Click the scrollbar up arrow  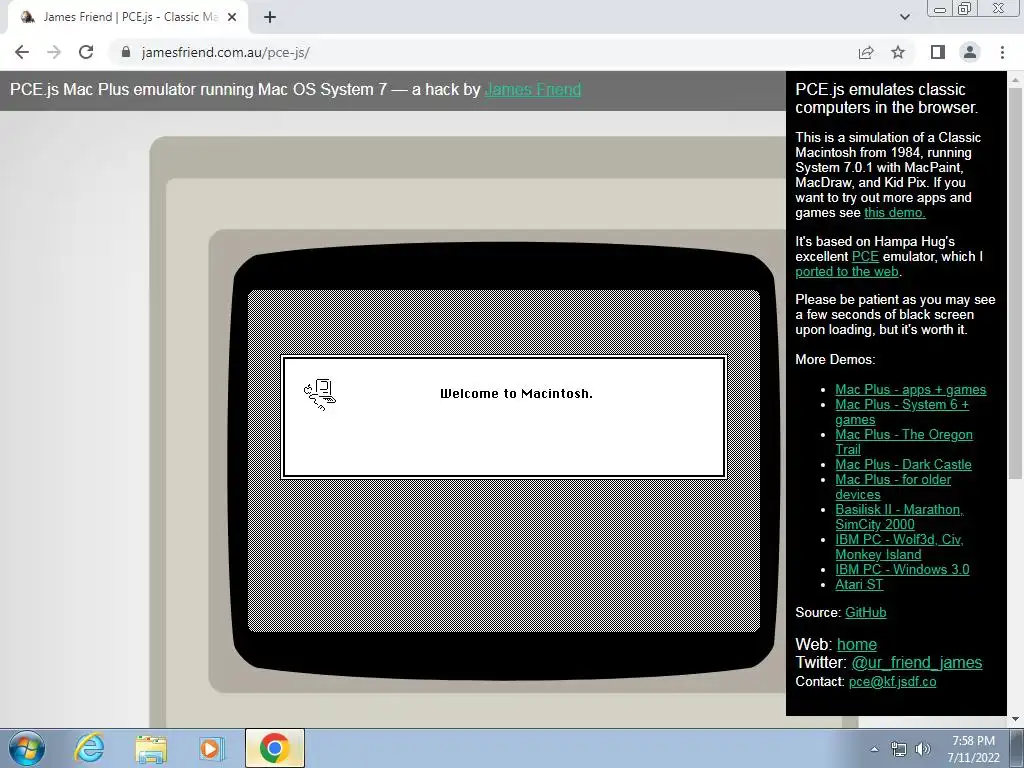1016,79
